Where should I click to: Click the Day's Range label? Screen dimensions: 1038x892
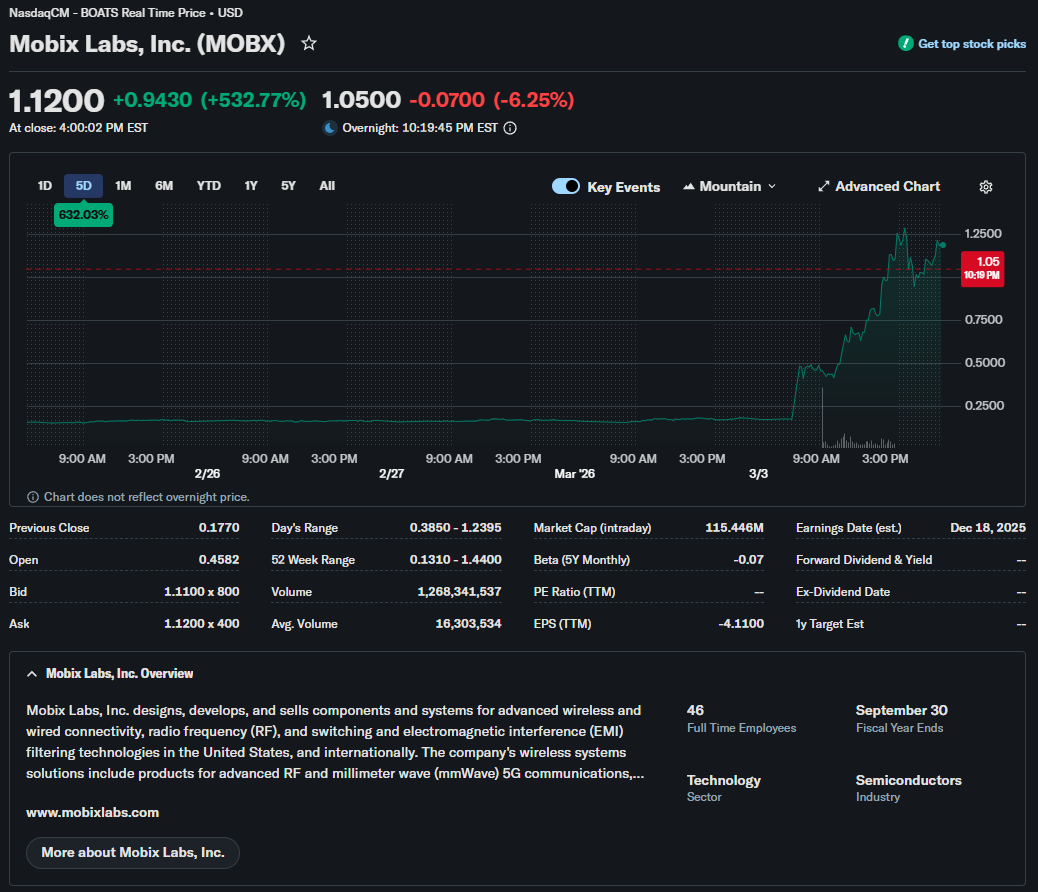point(305,528)
